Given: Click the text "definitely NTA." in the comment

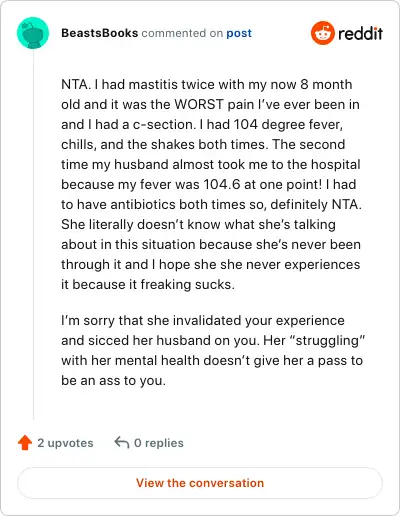Looking at the screenshot, I should tap(316, 204).
